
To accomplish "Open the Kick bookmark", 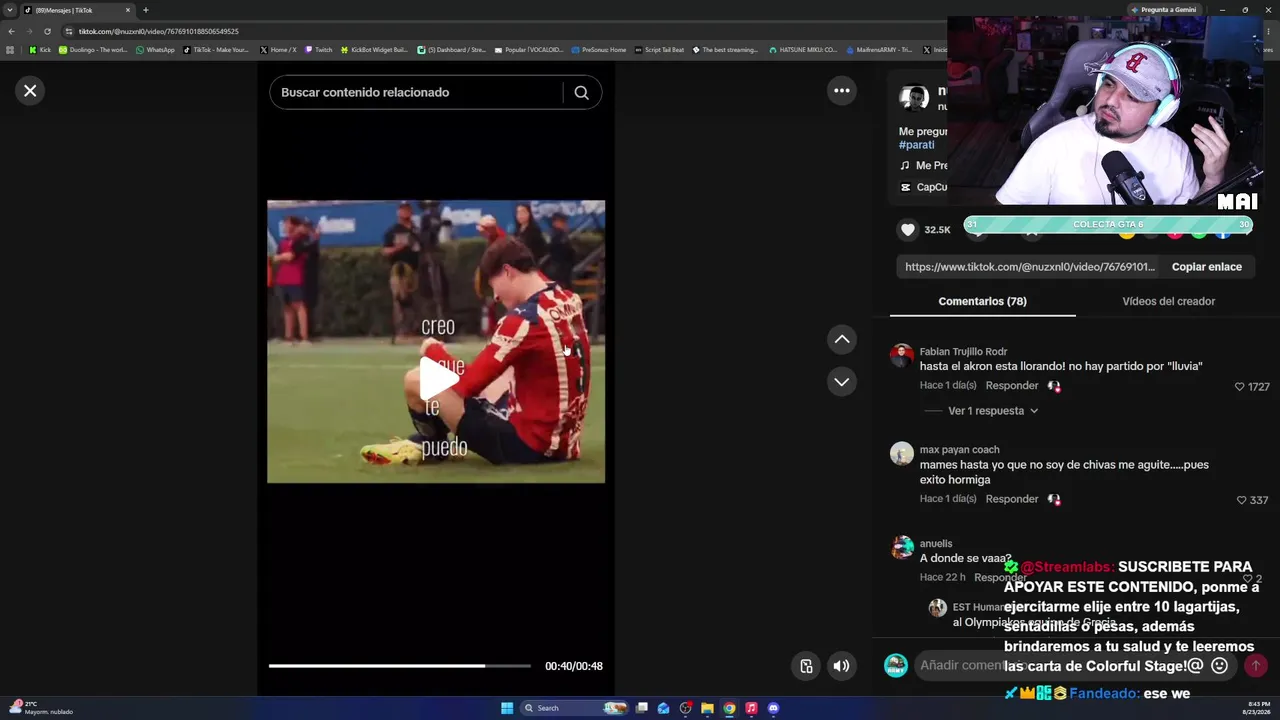I will pos(40,50).
